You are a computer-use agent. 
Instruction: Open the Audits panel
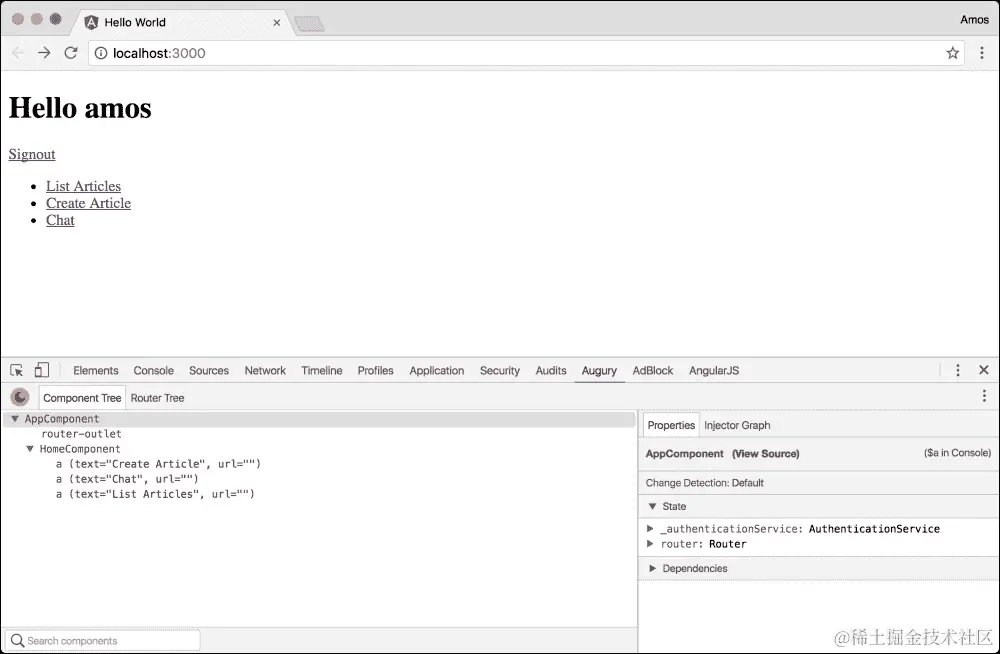pyautogui.click(x=551, y=371)
